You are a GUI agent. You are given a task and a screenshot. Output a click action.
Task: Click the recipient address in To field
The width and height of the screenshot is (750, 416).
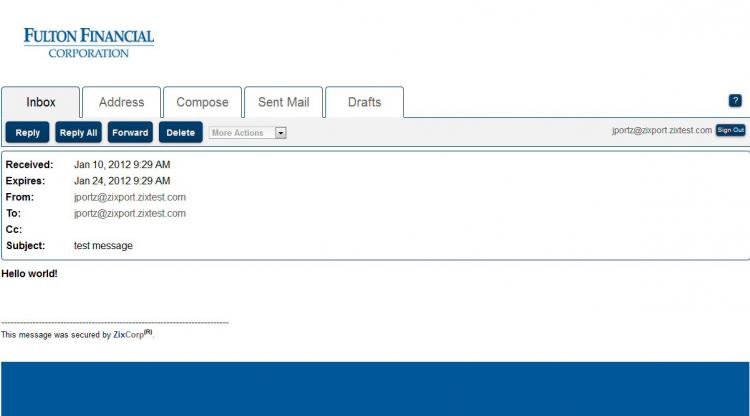(130, 213)
